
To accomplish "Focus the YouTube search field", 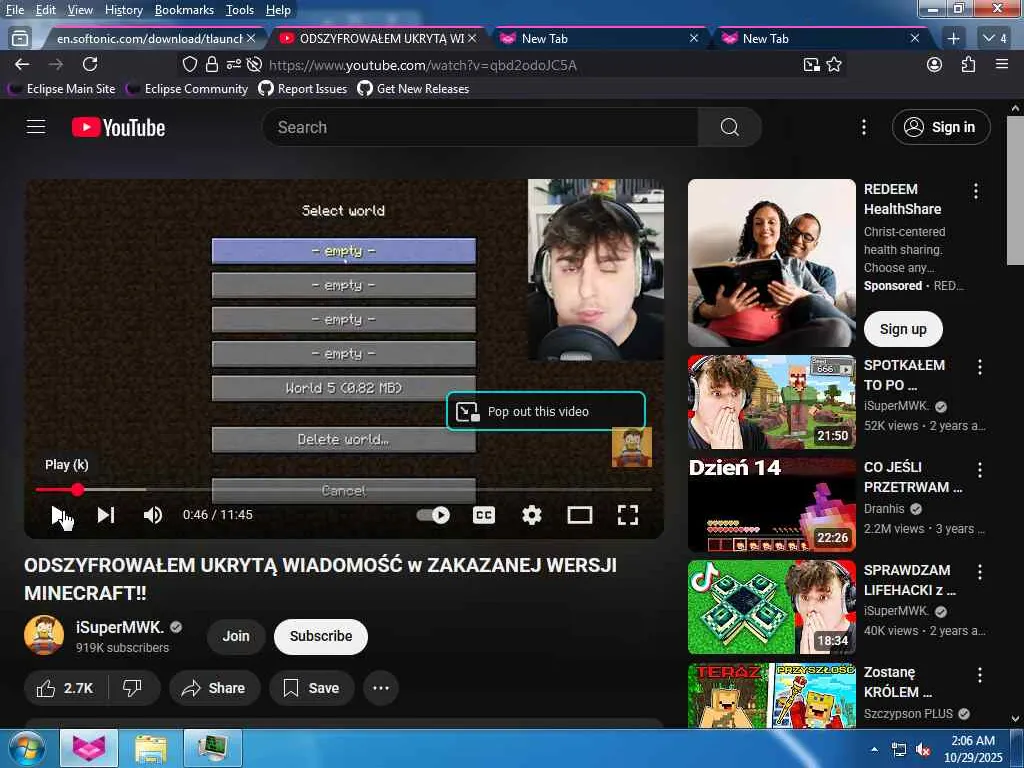I will [480, 127].
